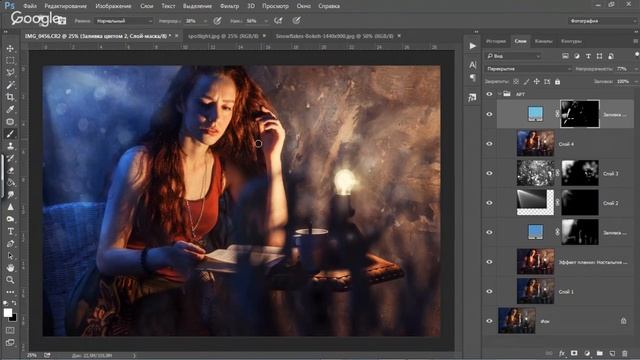Image resolution: width=640 pixels, height=360 pixels.
Task: Enable airbrush mode in options bar
Action: tap(278, 20)
